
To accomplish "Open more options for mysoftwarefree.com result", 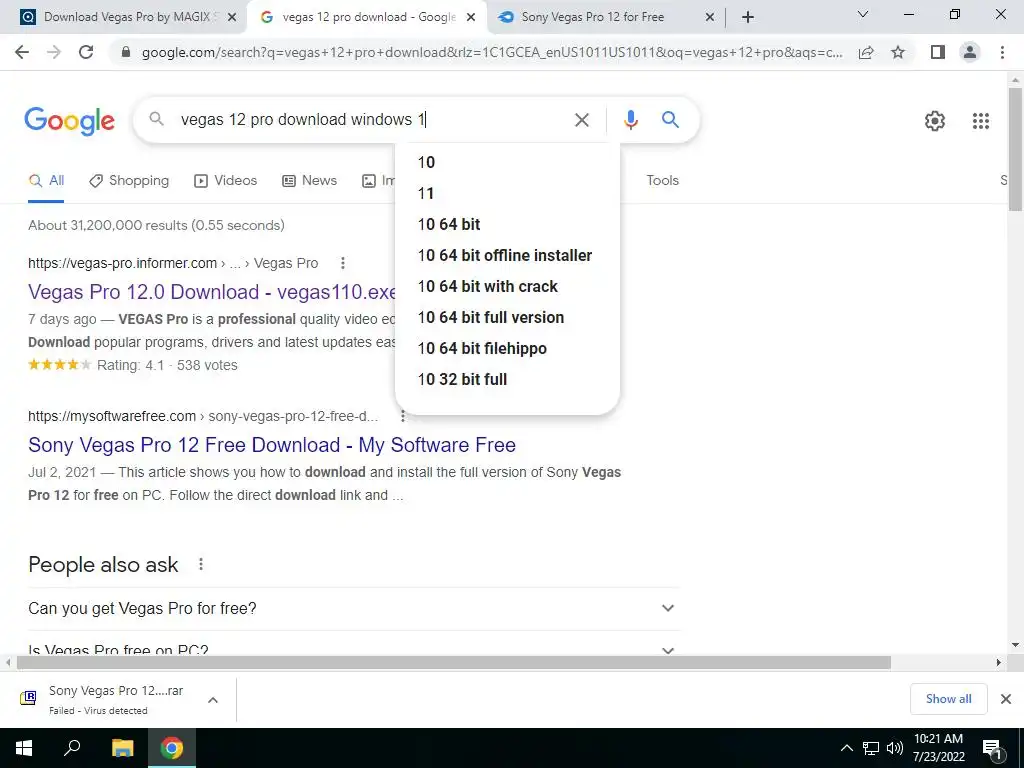I will pos(402,416).
